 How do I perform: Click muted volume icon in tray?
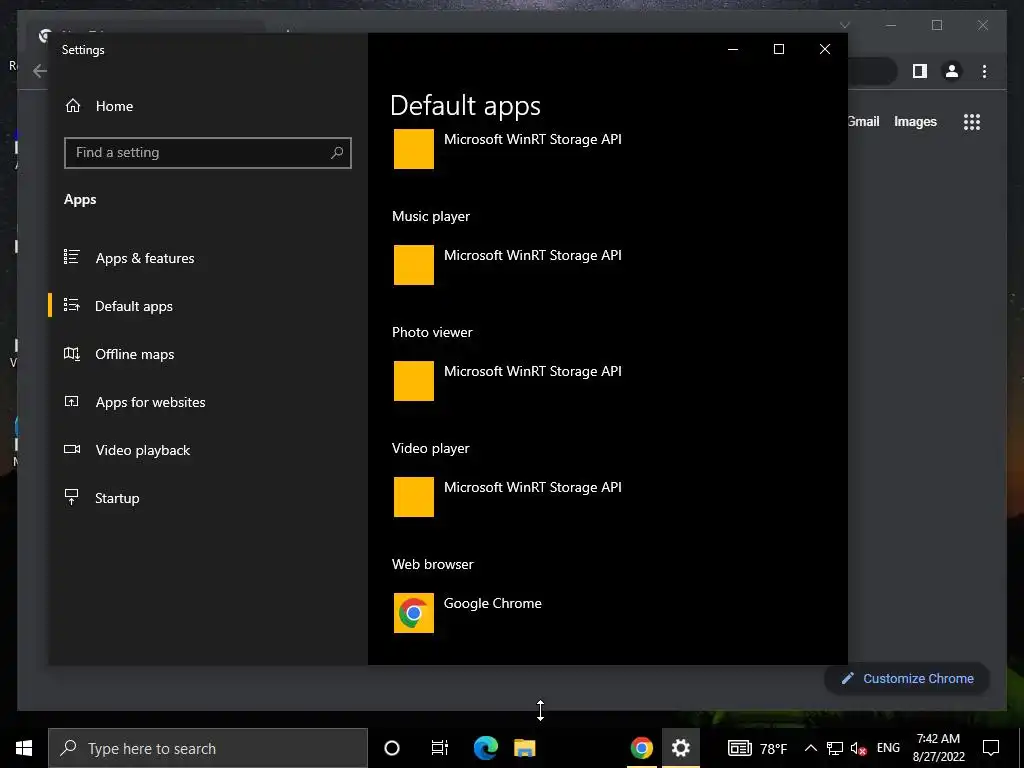pos(858,748)
